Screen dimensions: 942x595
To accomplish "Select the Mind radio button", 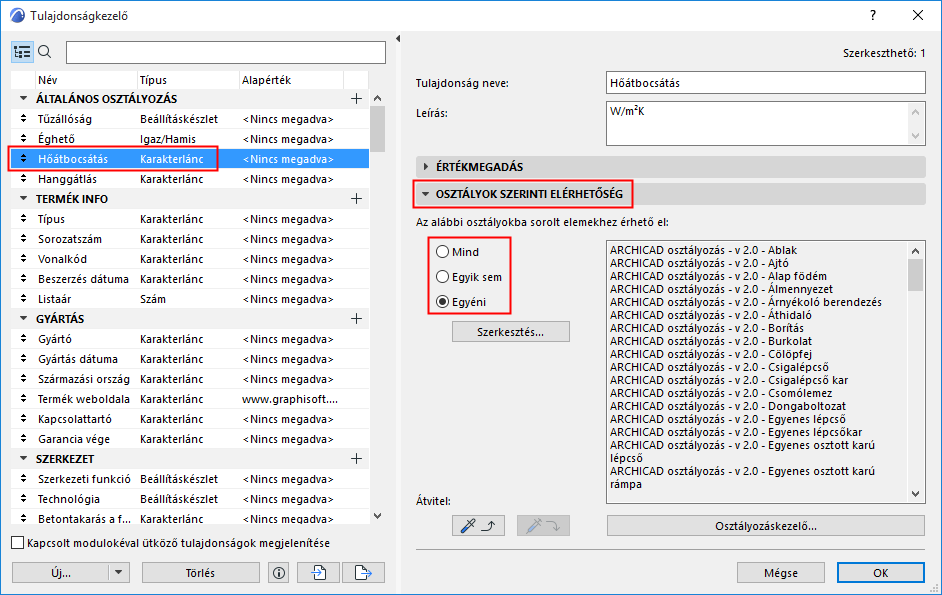I will tap(443, 252).
